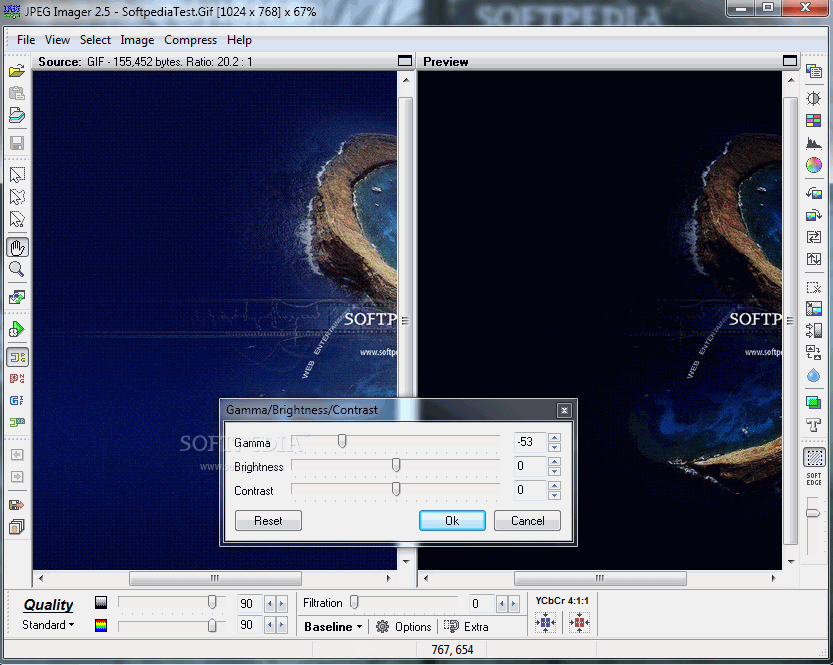Viewport: 833px width, 665px height.
Task: Click the stacked photos batch icon
Action: pyautogui.click(x=17, y=527)
